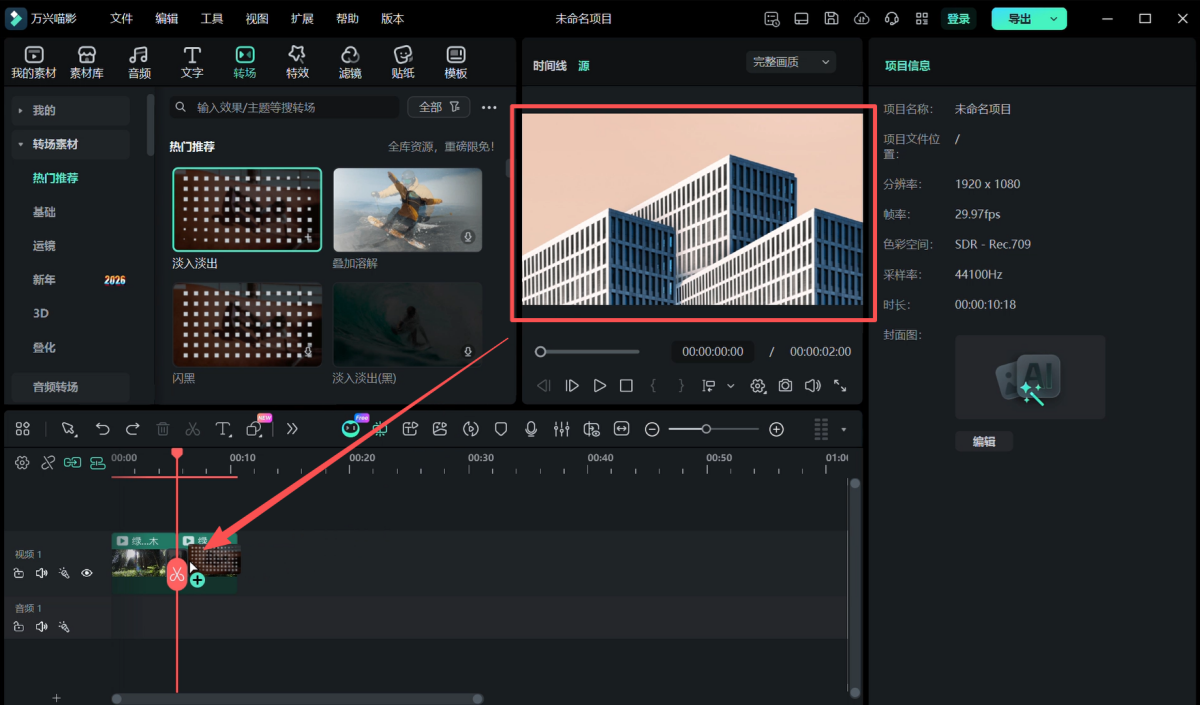This screenshot has width=1200, height=705.
Task: Take a snapshot with the camera icon
Action: click(786, 386)
